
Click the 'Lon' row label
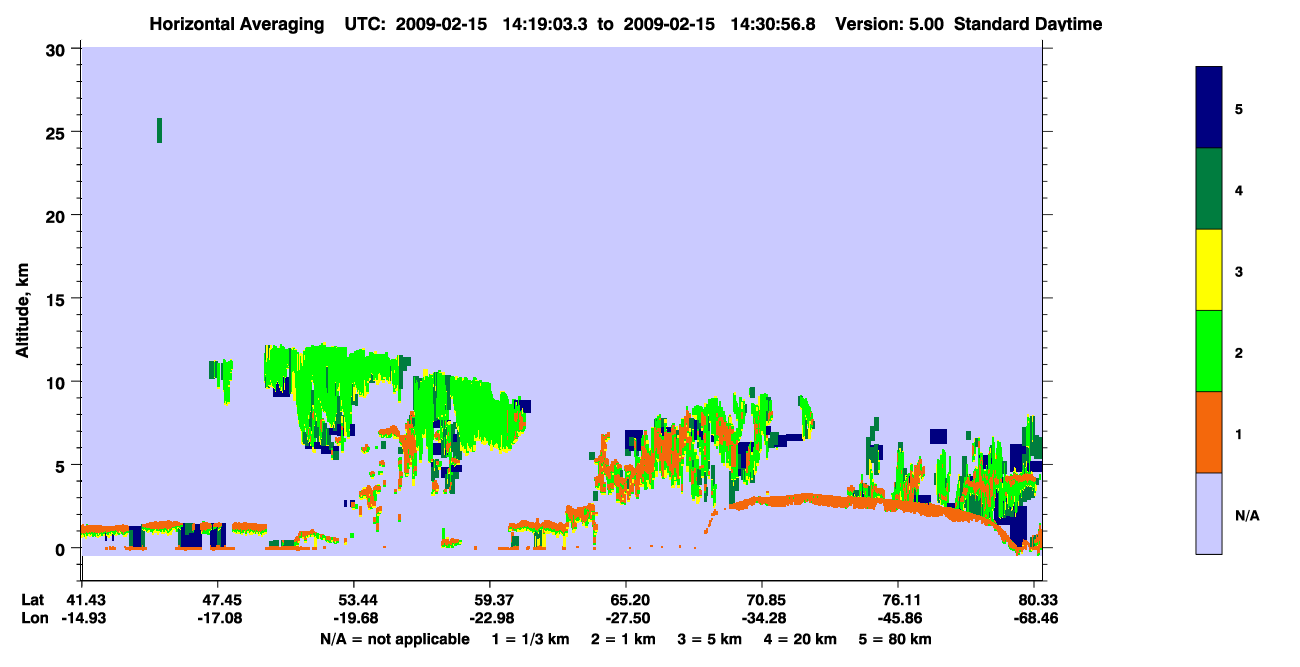point(33,618)
